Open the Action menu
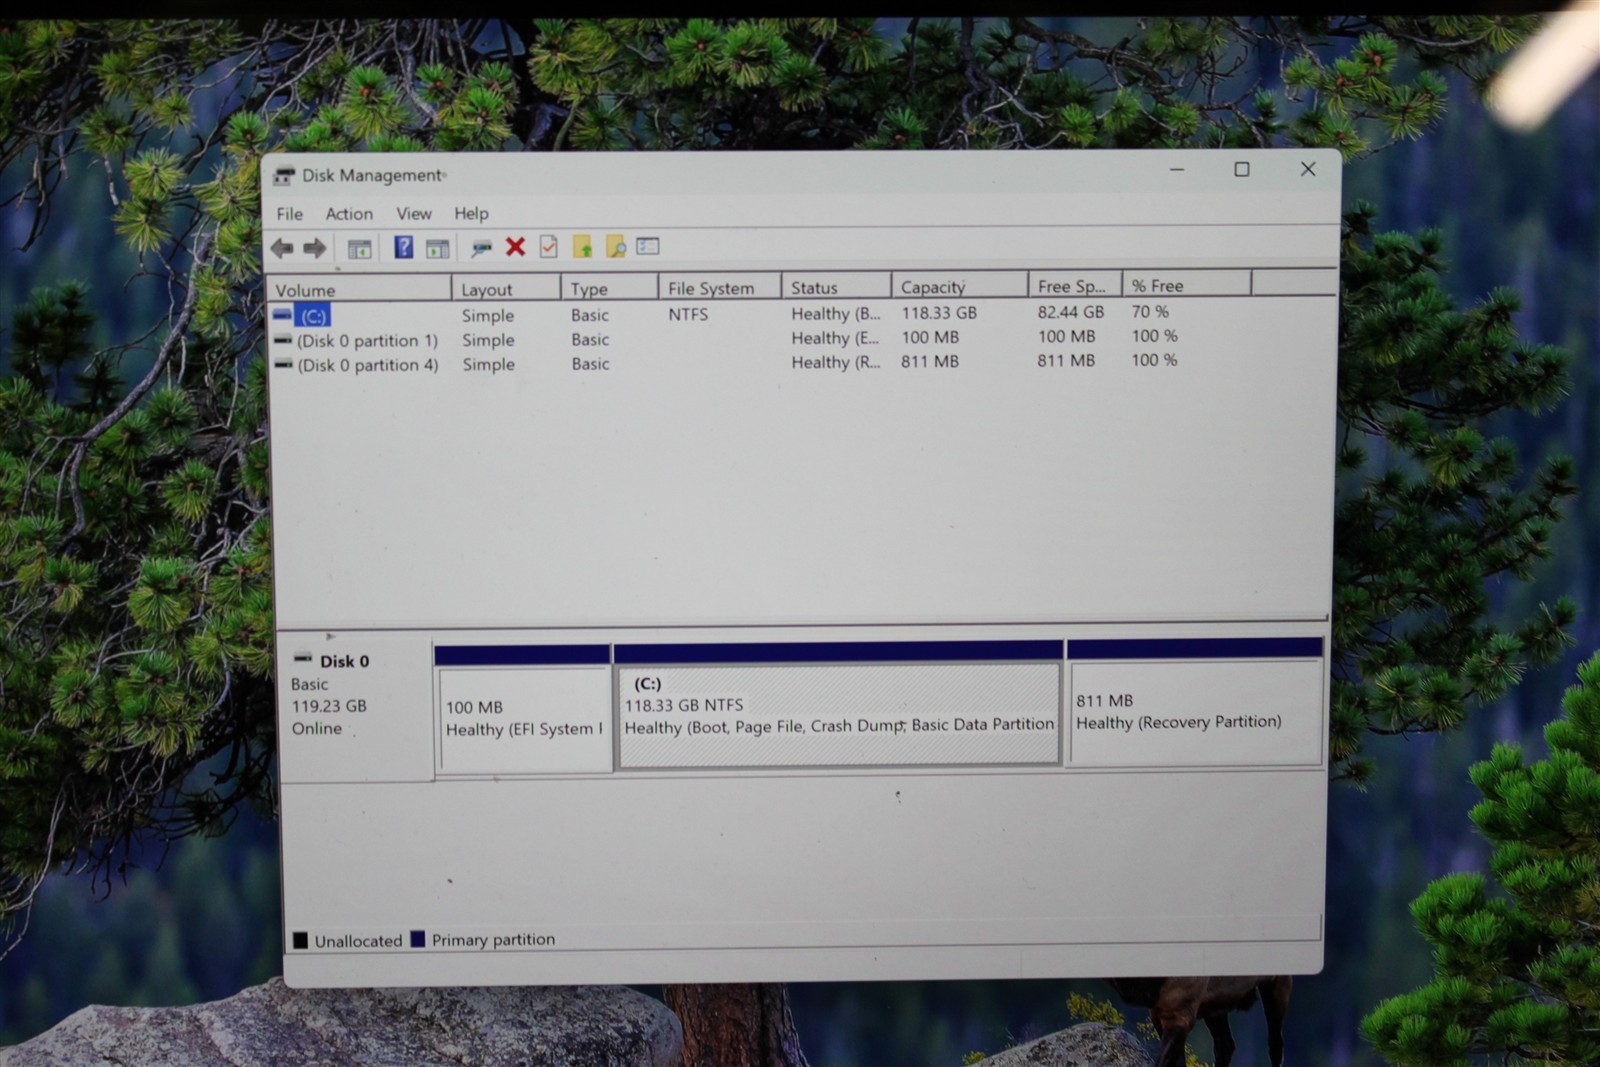1600x1067 pixels. [x=349, y=214]
